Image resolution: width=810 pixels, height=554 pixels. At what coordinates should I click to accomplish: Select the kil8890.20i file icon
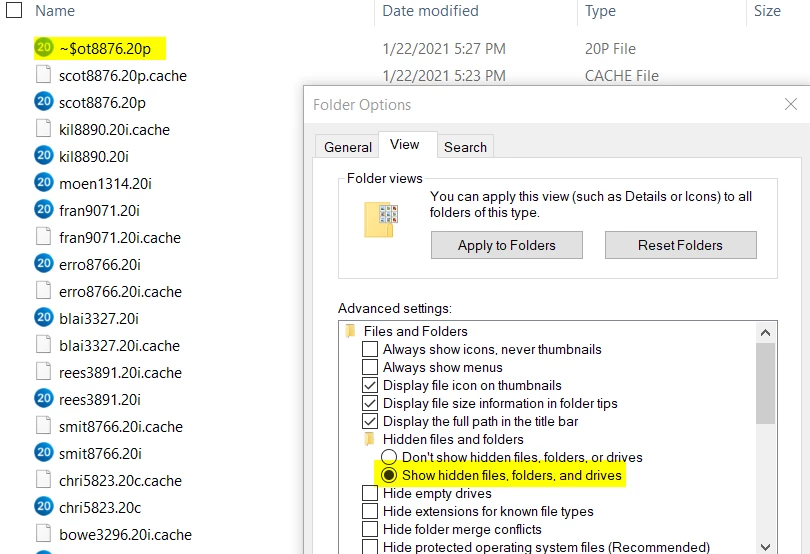(44, 156)
